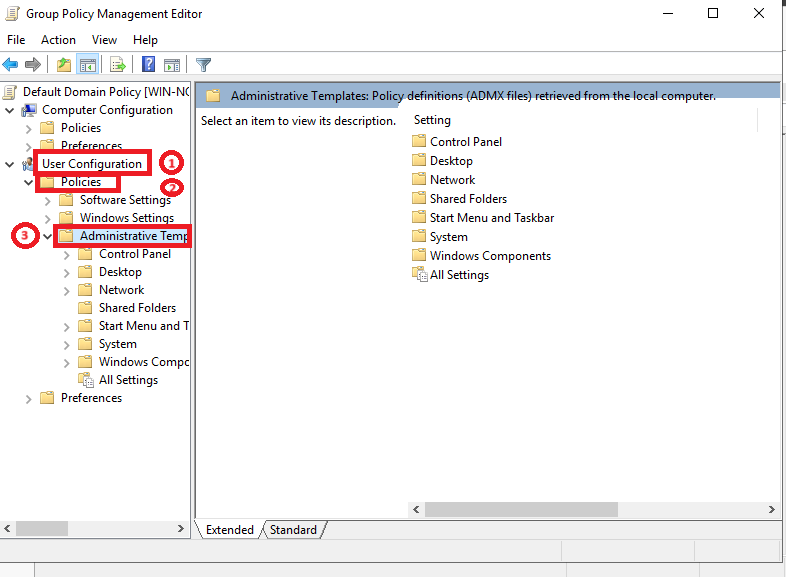This screenshot has width=786, height=577.
Task: Expand the Windows Settings node
Action: (x=48, y=219)
